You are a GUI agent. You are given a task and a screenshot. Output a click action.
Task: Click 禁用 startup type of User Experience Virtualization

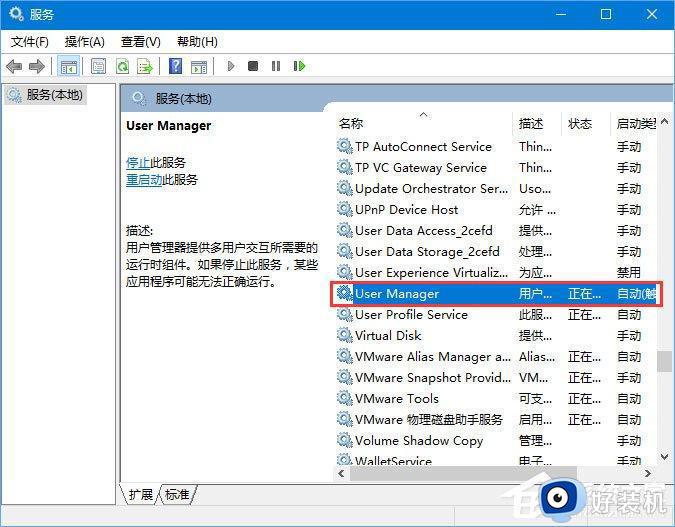[629, 272]
